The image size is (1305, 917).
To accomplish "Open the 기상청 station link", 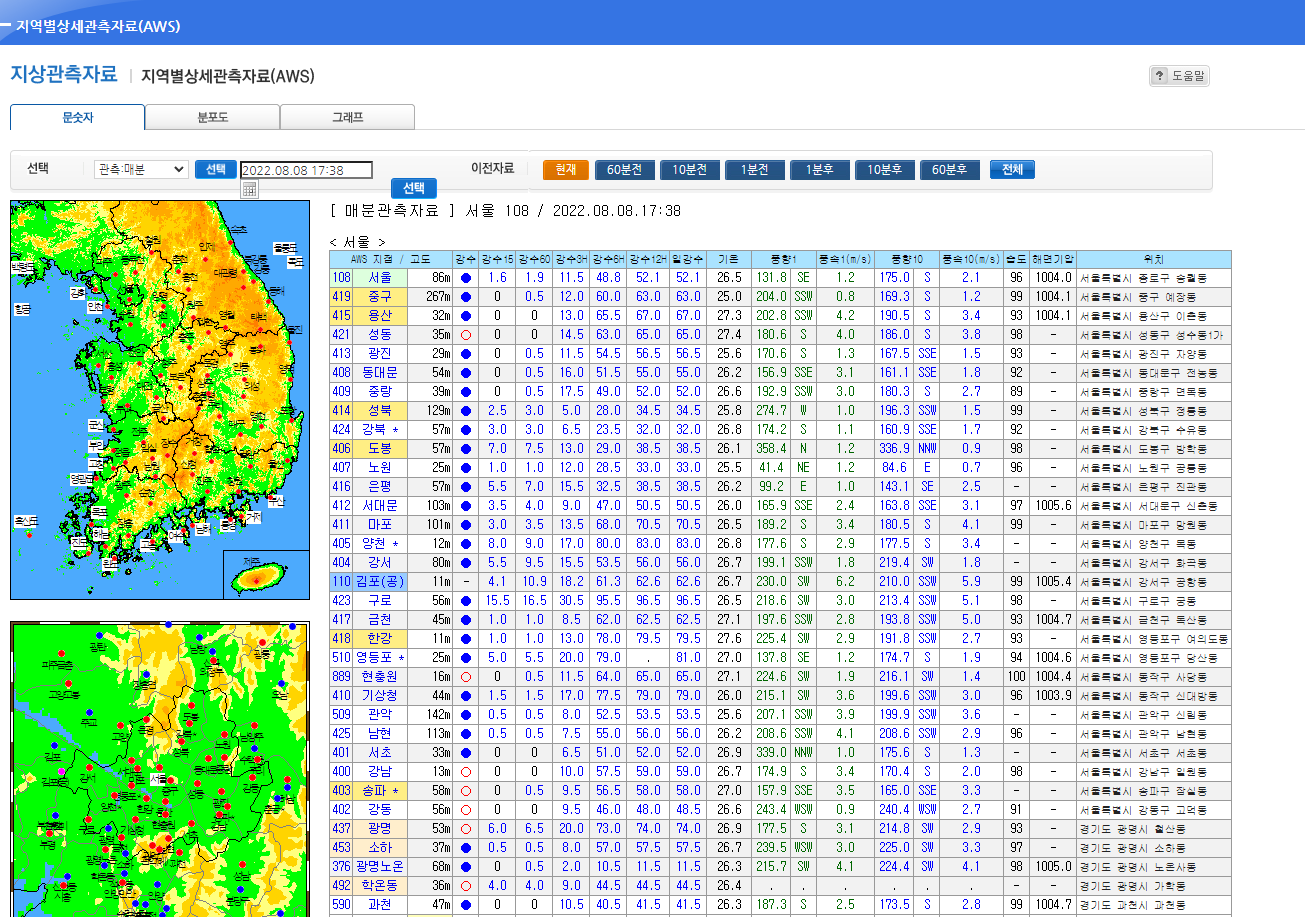I will tap(380, 696).
